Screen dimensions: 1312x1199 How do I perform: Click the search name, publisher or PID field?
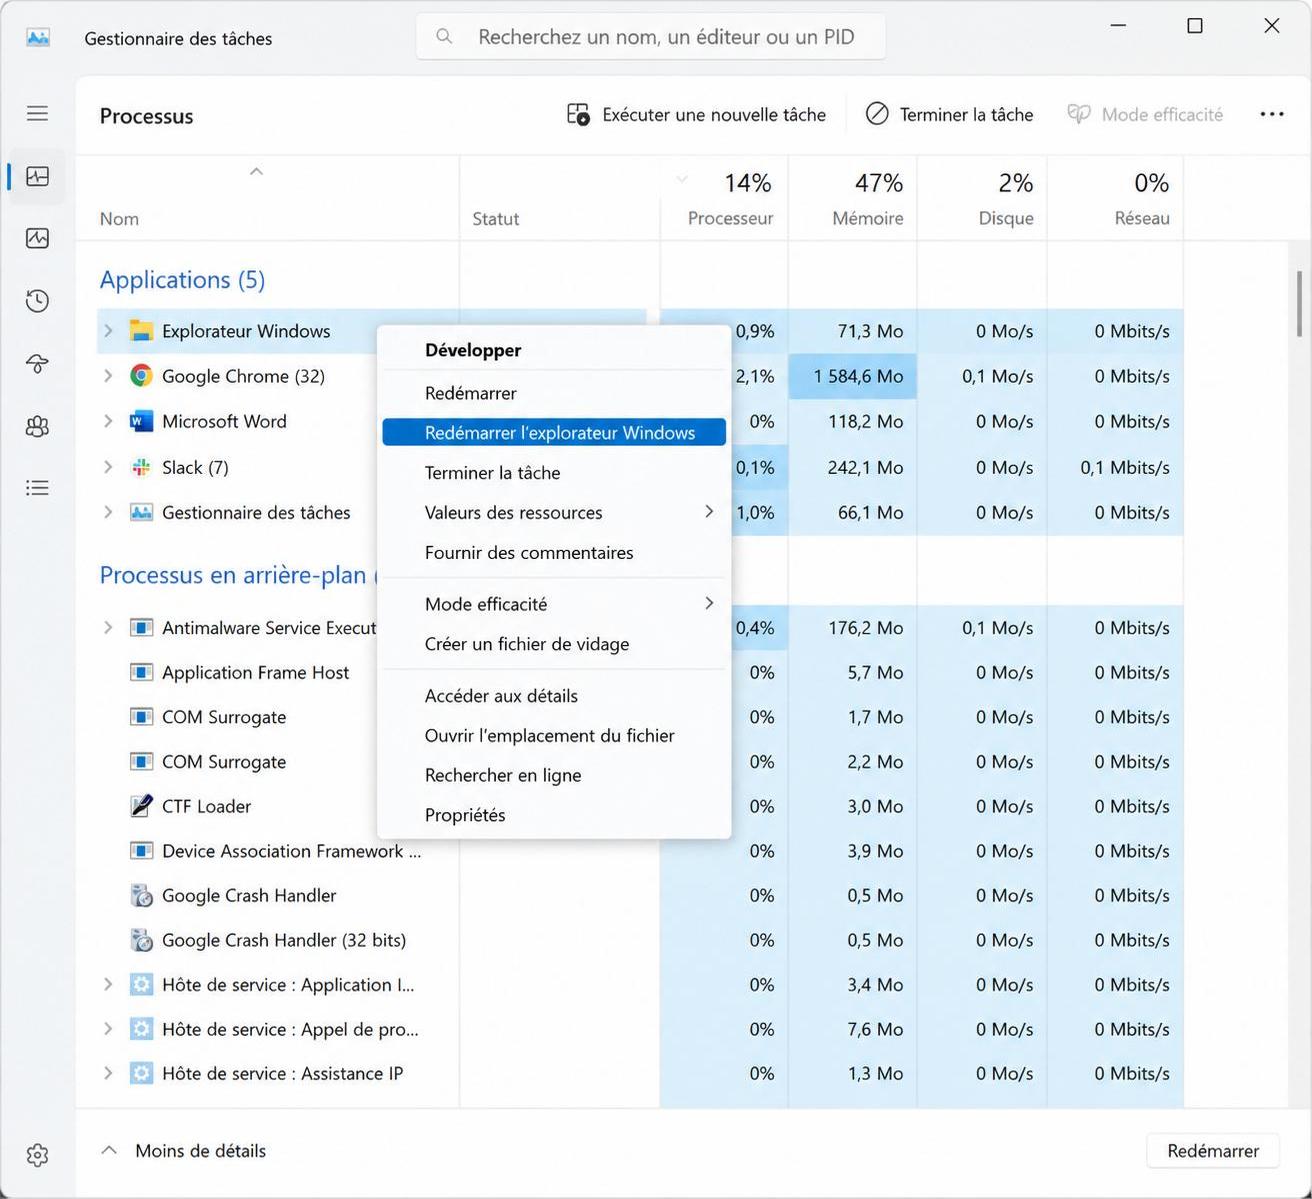point(651,37)
